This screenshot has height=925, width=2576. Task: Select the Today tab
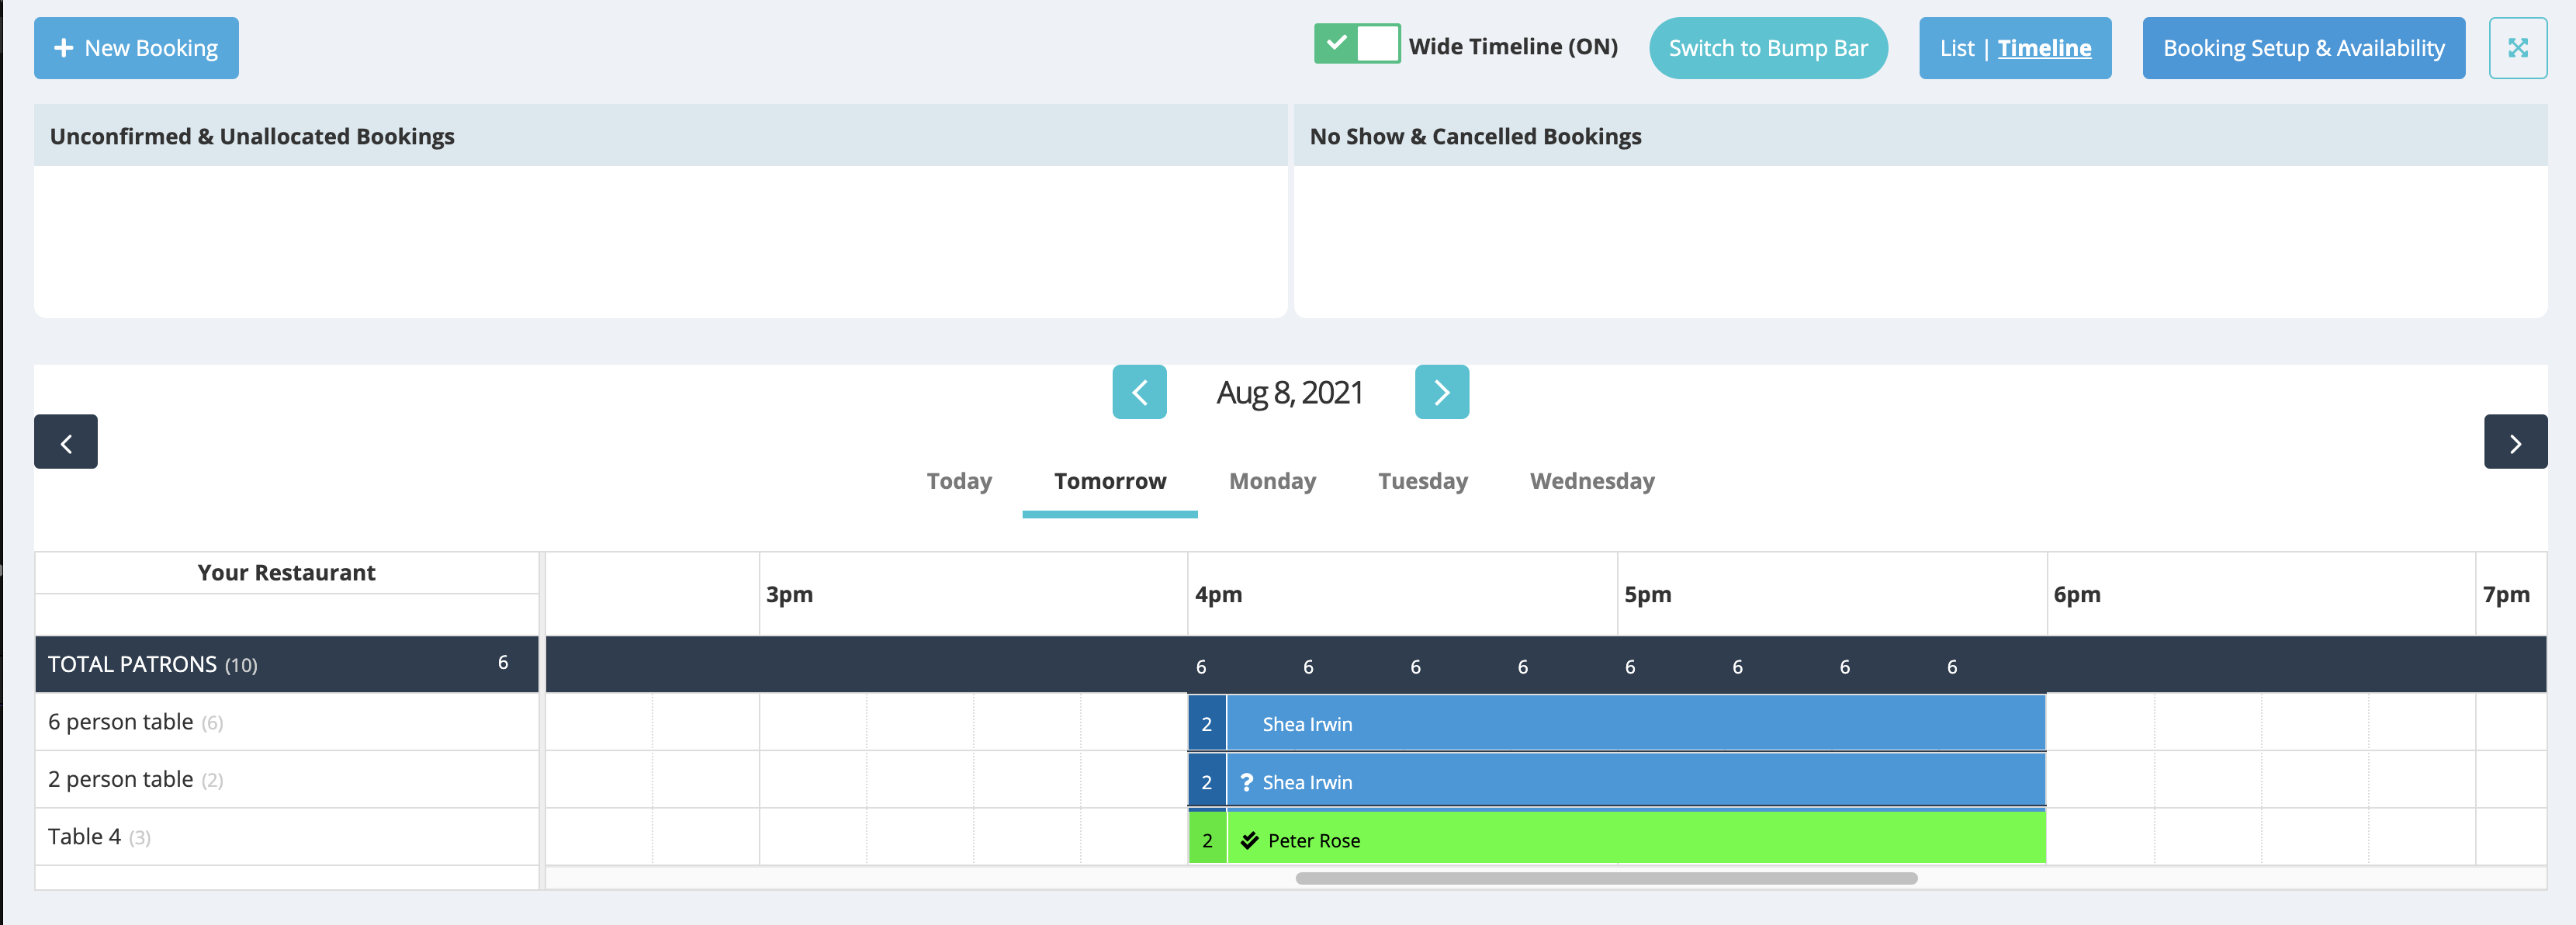pos(959,481)
